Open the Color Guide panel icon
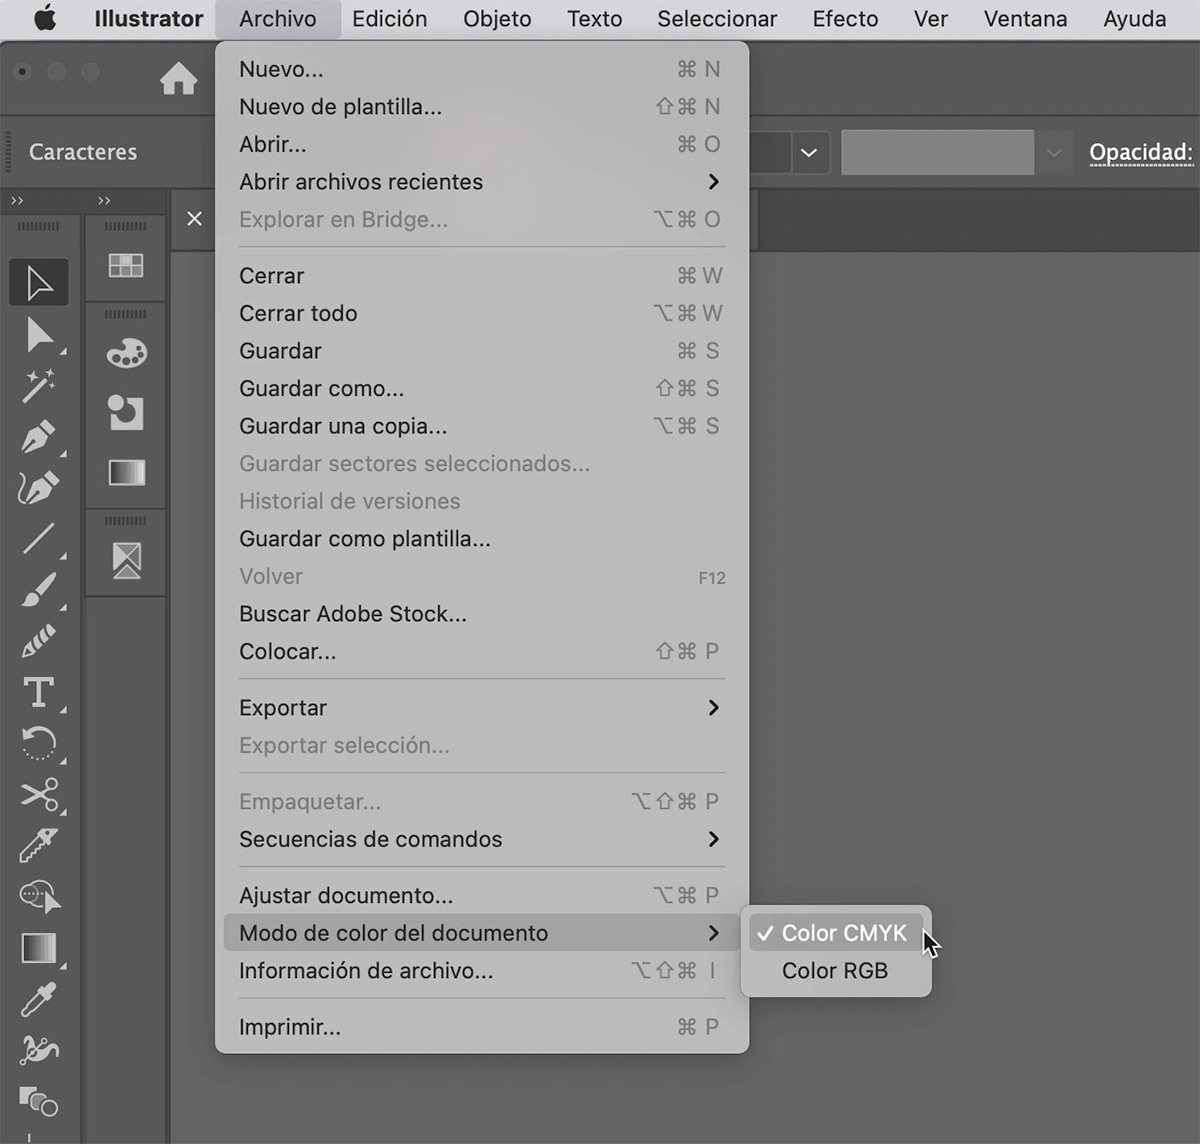The width and height of the screenshot is (1200, 1144). click(126, 412)
